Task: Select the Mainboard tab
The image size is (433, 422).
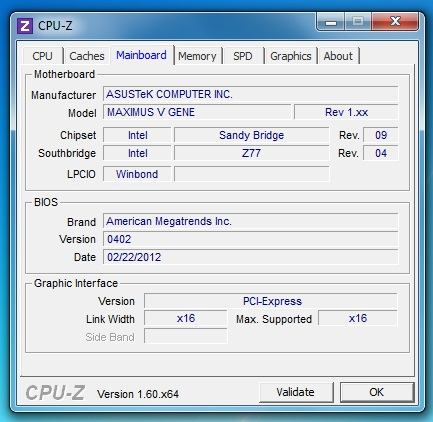Action: [141, 55]
